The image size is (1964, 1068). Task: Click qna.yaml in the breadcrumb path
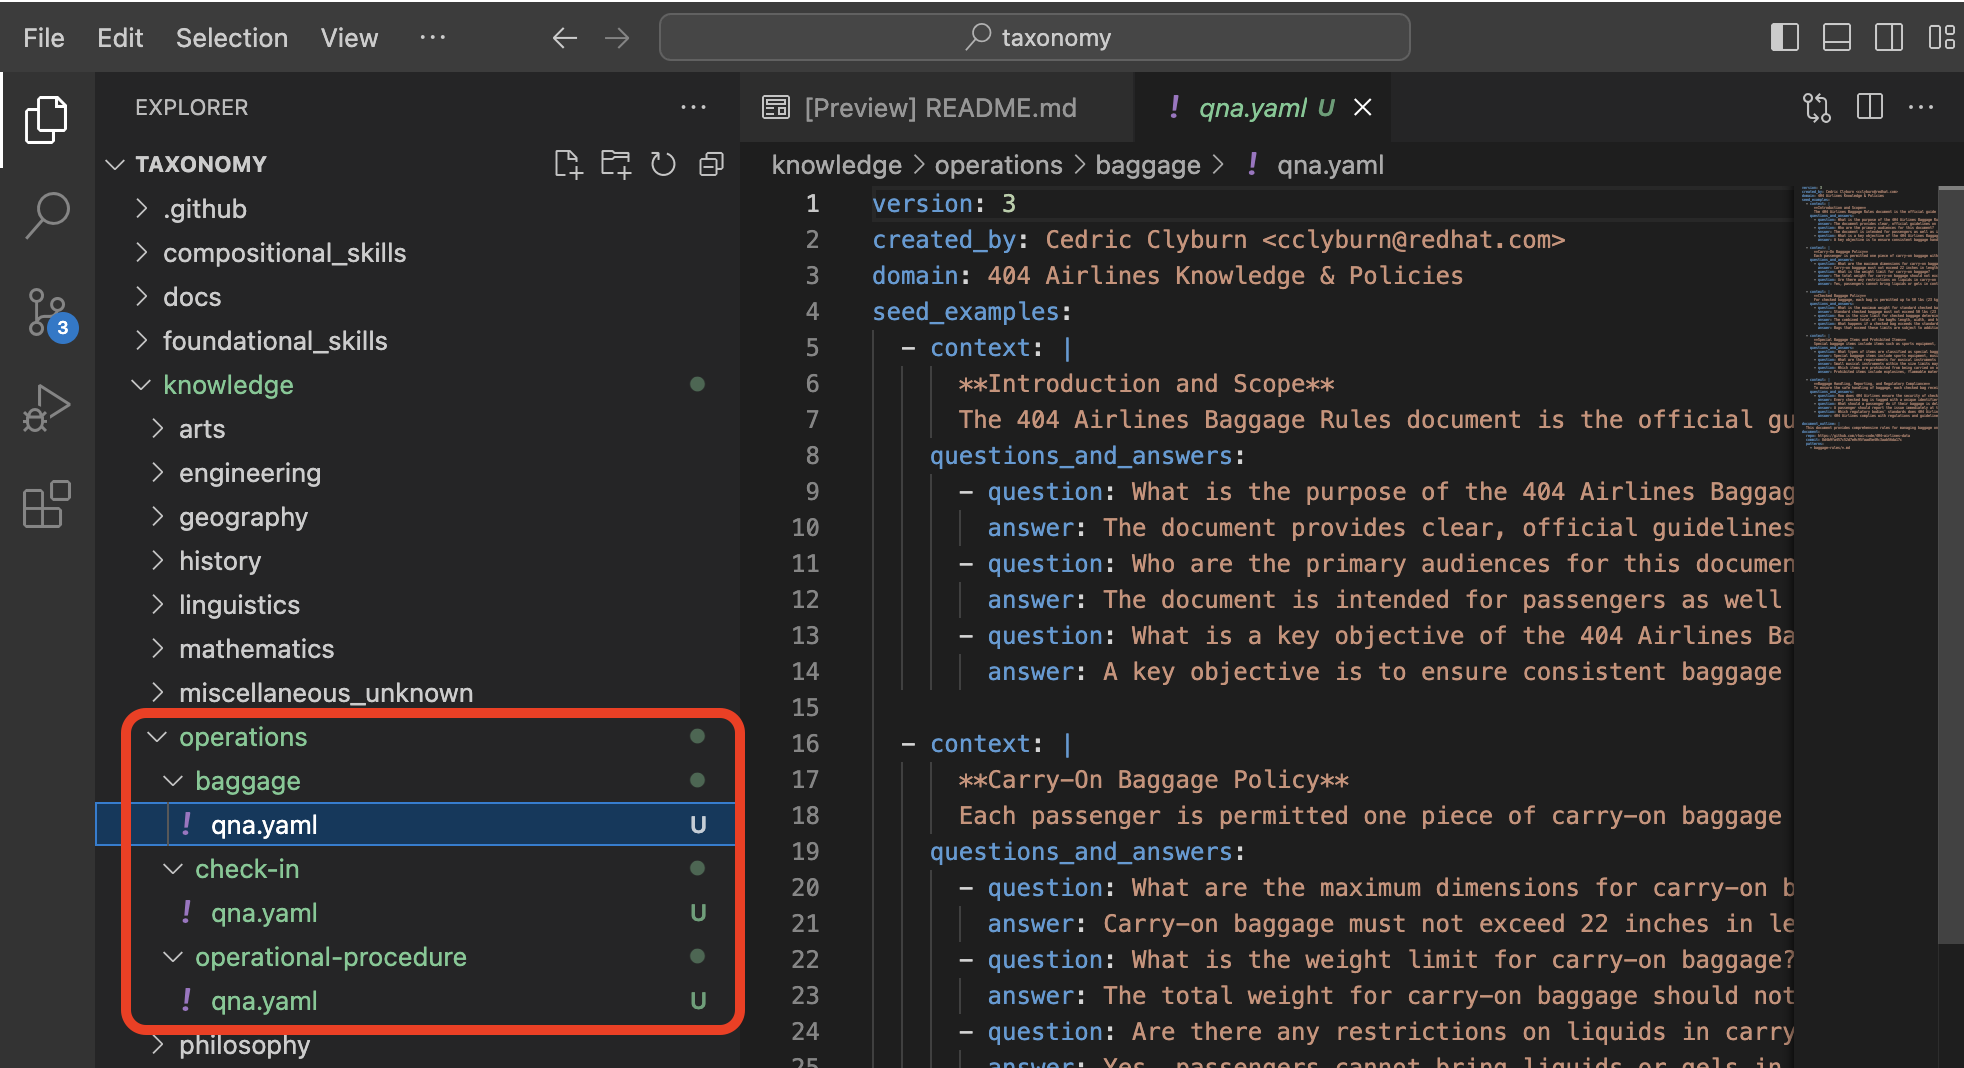(1330, 165)
